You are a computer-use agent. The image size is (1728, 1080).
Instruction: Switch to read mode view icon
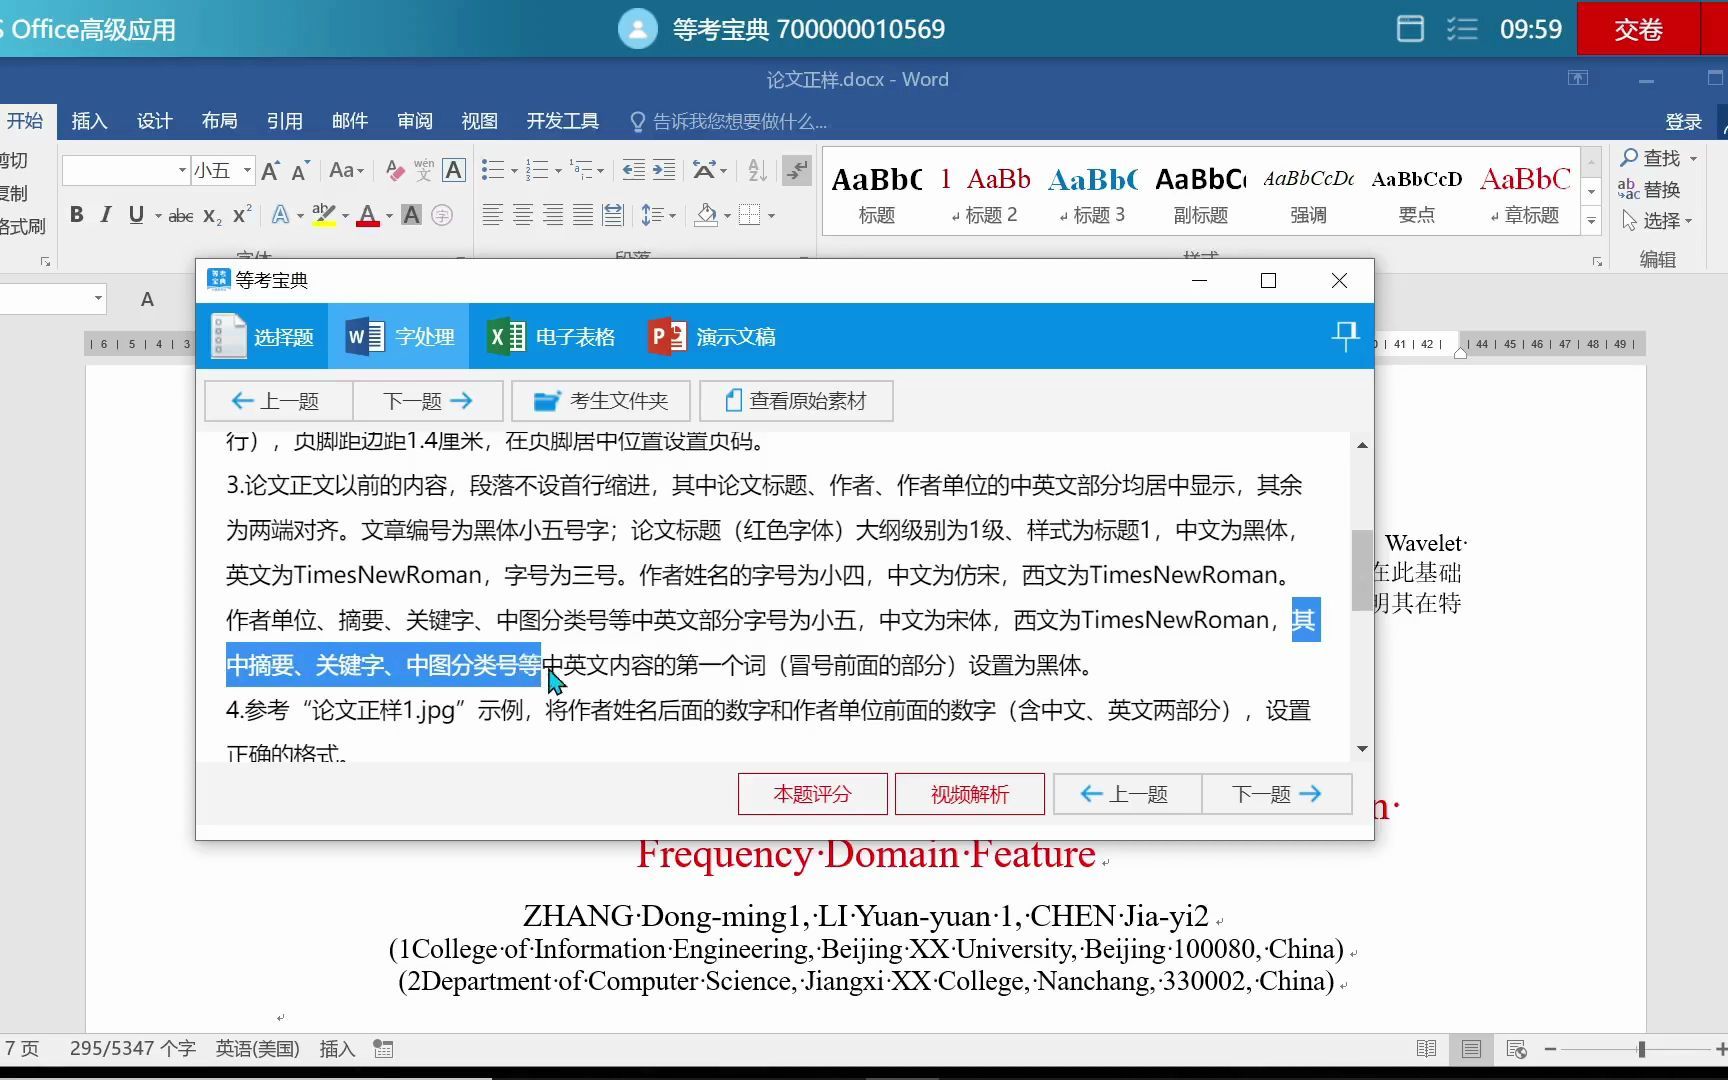click(1426, 1049)
